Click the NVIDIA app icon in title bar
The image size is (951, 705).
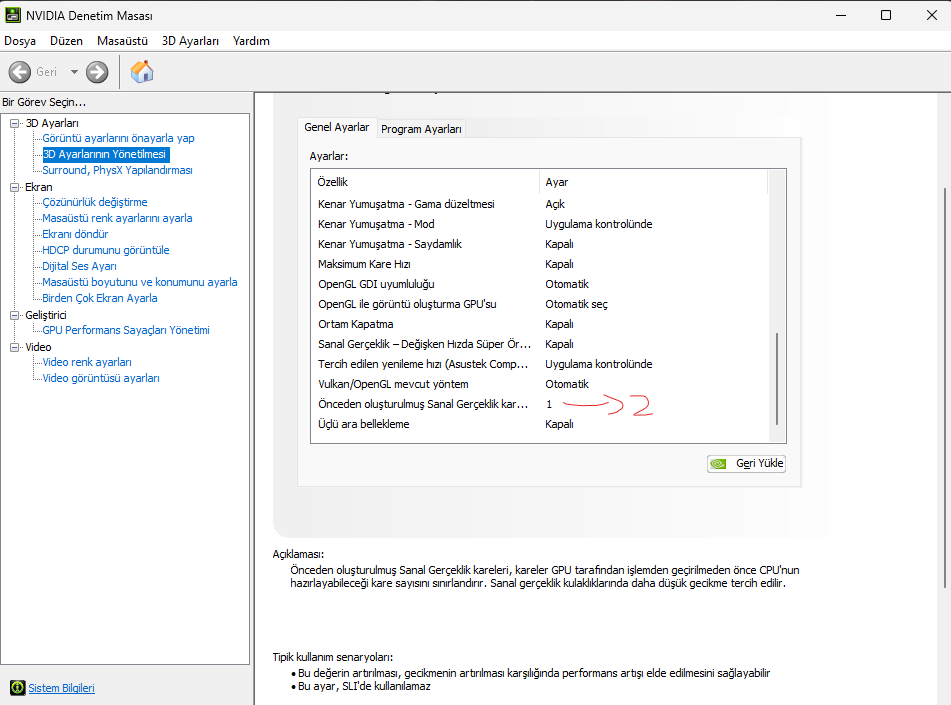[x=13, y=15]
